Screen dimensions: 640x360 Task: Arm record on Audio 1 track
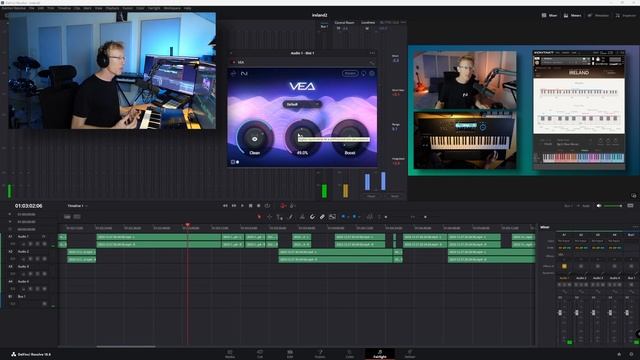31,244
